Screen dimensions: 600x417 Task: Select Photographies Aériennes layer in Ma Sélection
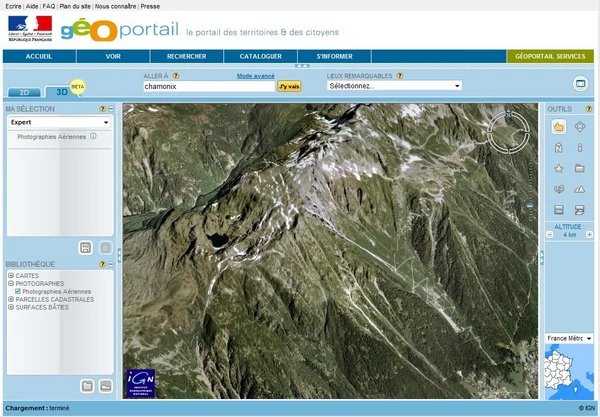pyautogui.click(x=51, y=137)
